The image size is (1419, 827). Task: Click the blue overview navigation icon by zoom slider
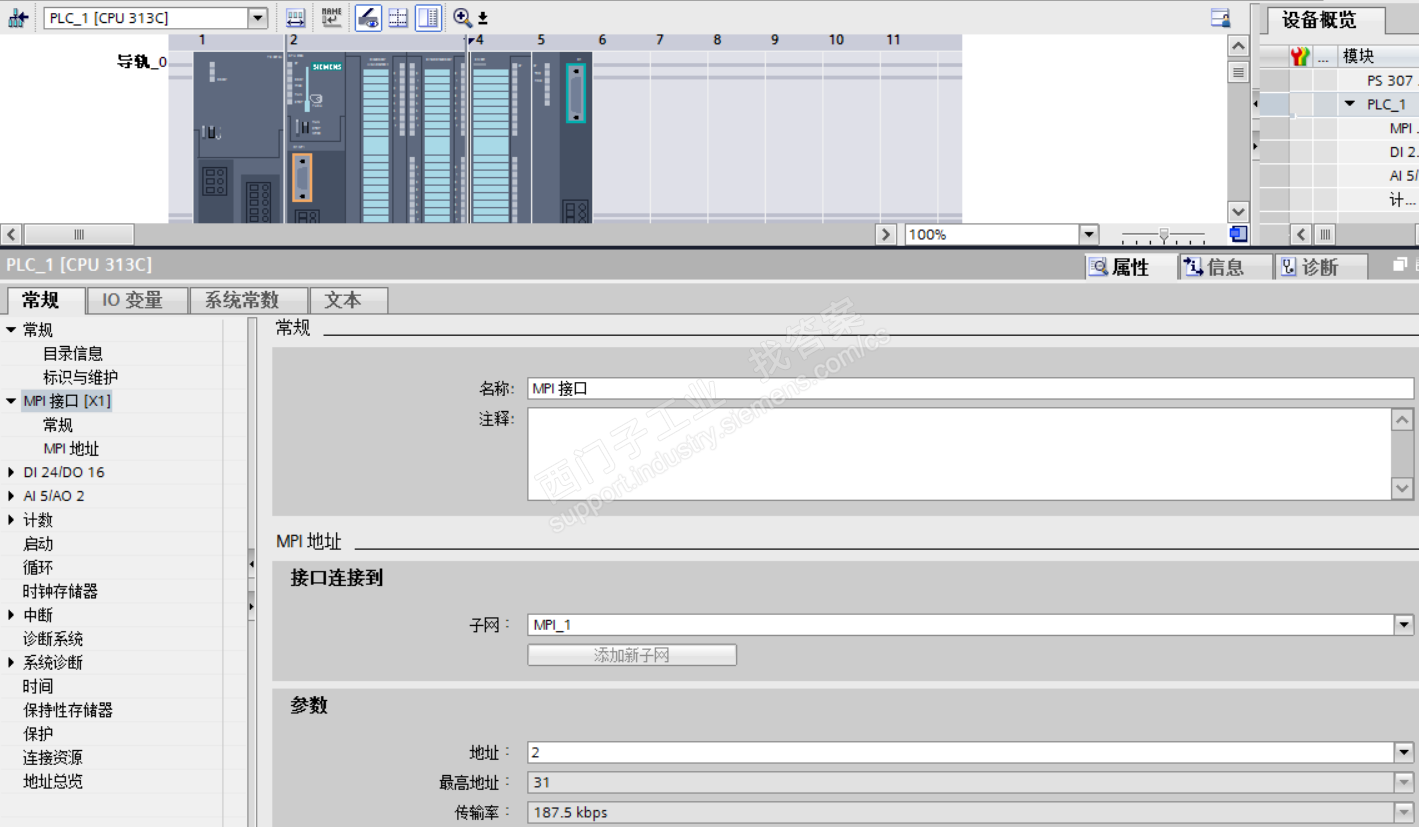(x=1239, y=234)
